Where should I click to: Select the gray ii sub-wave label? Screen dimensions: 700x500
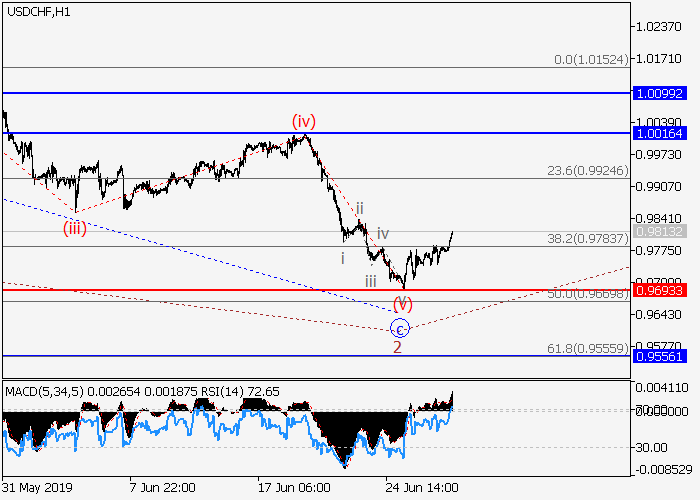tap(360, 208)
